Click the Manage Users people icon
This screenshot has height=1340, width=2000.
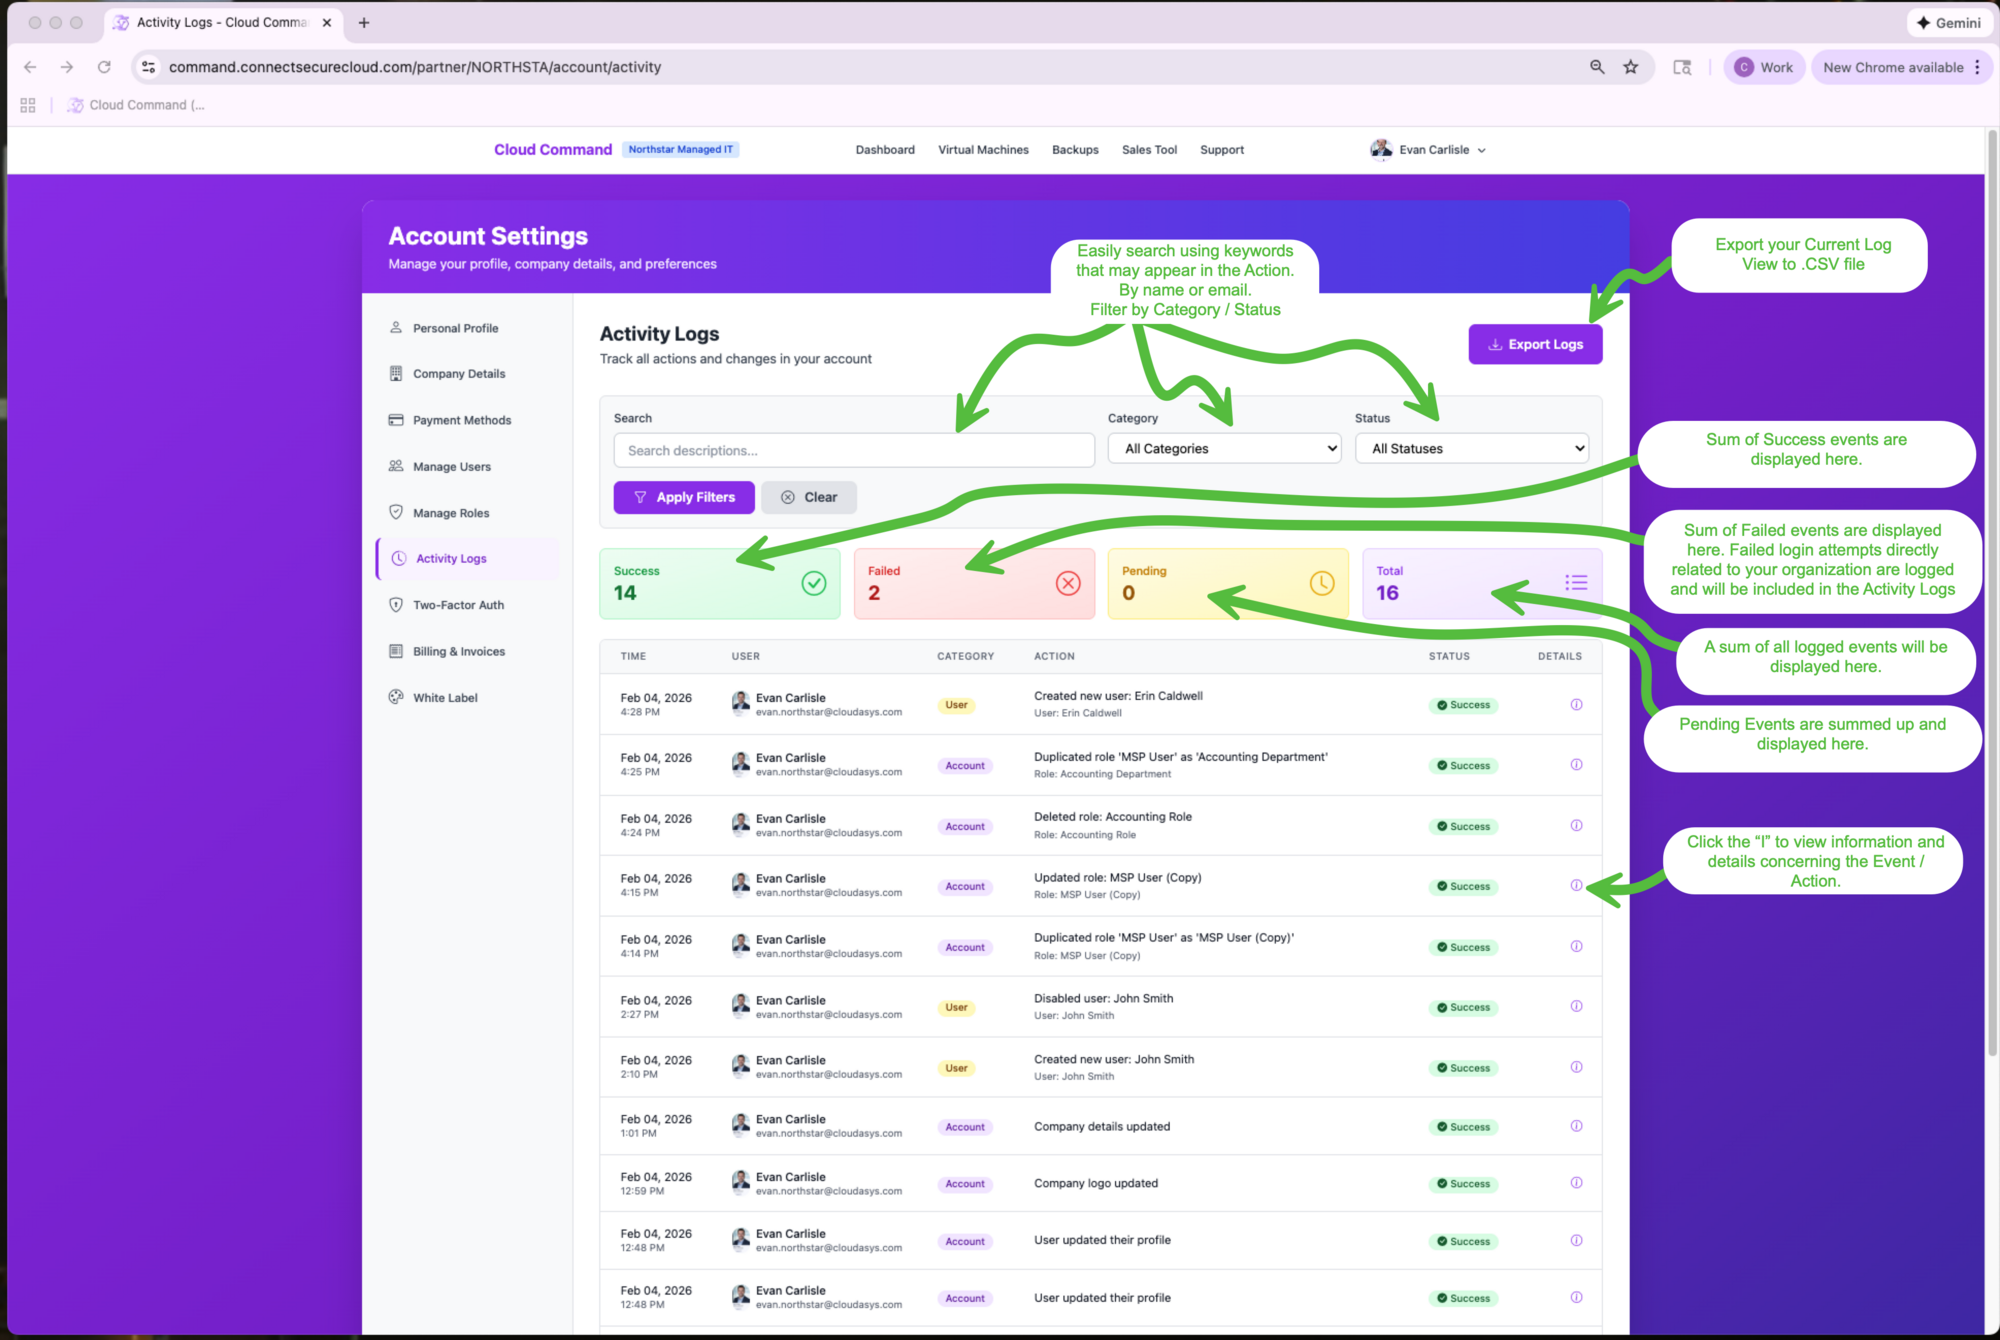[x=397, y=466]
